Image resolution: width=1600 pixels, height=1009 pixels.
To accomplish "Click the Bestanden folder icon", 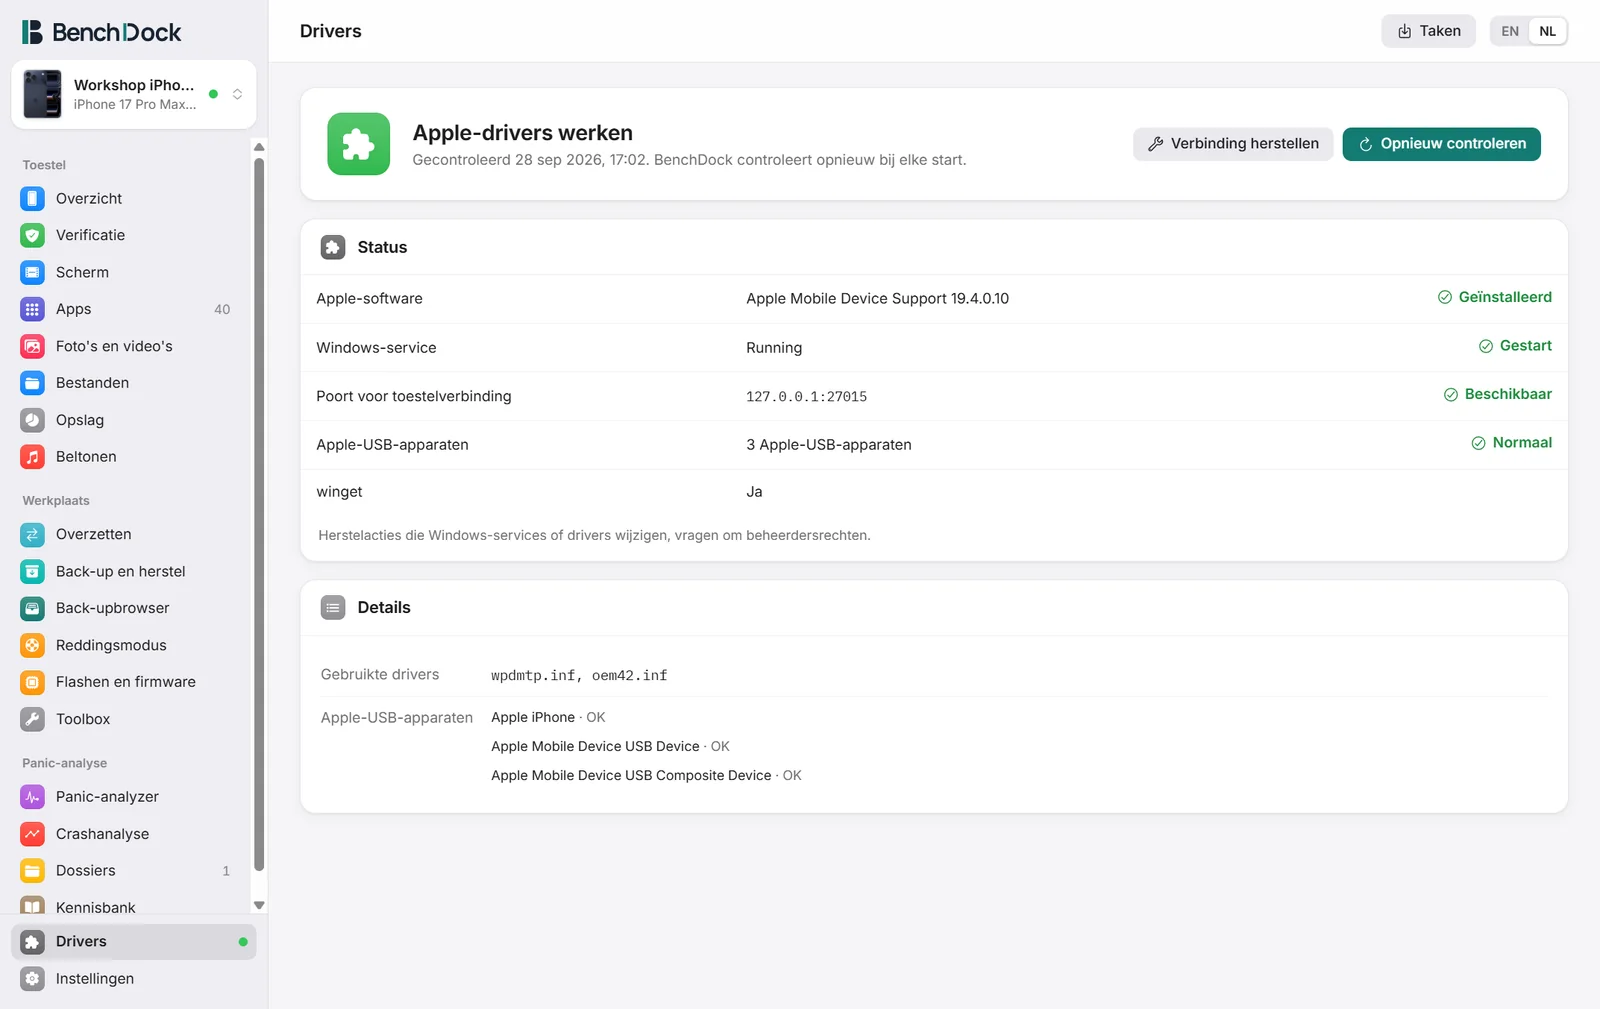I will (32, 383).
